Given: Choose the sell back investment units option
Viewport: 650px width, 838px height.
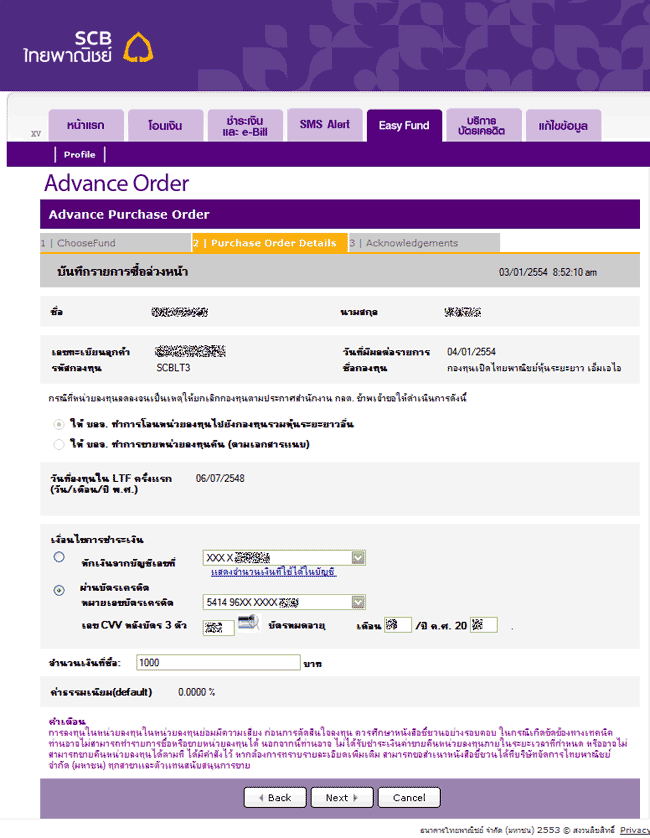Looking at the screenshot, I should [59, 443].
